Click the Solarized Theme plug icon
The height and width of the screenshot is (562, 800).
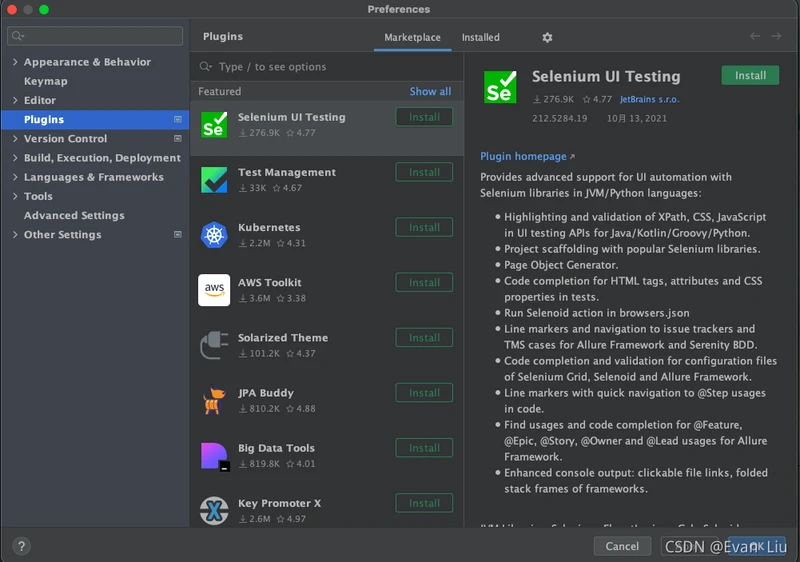214,345
